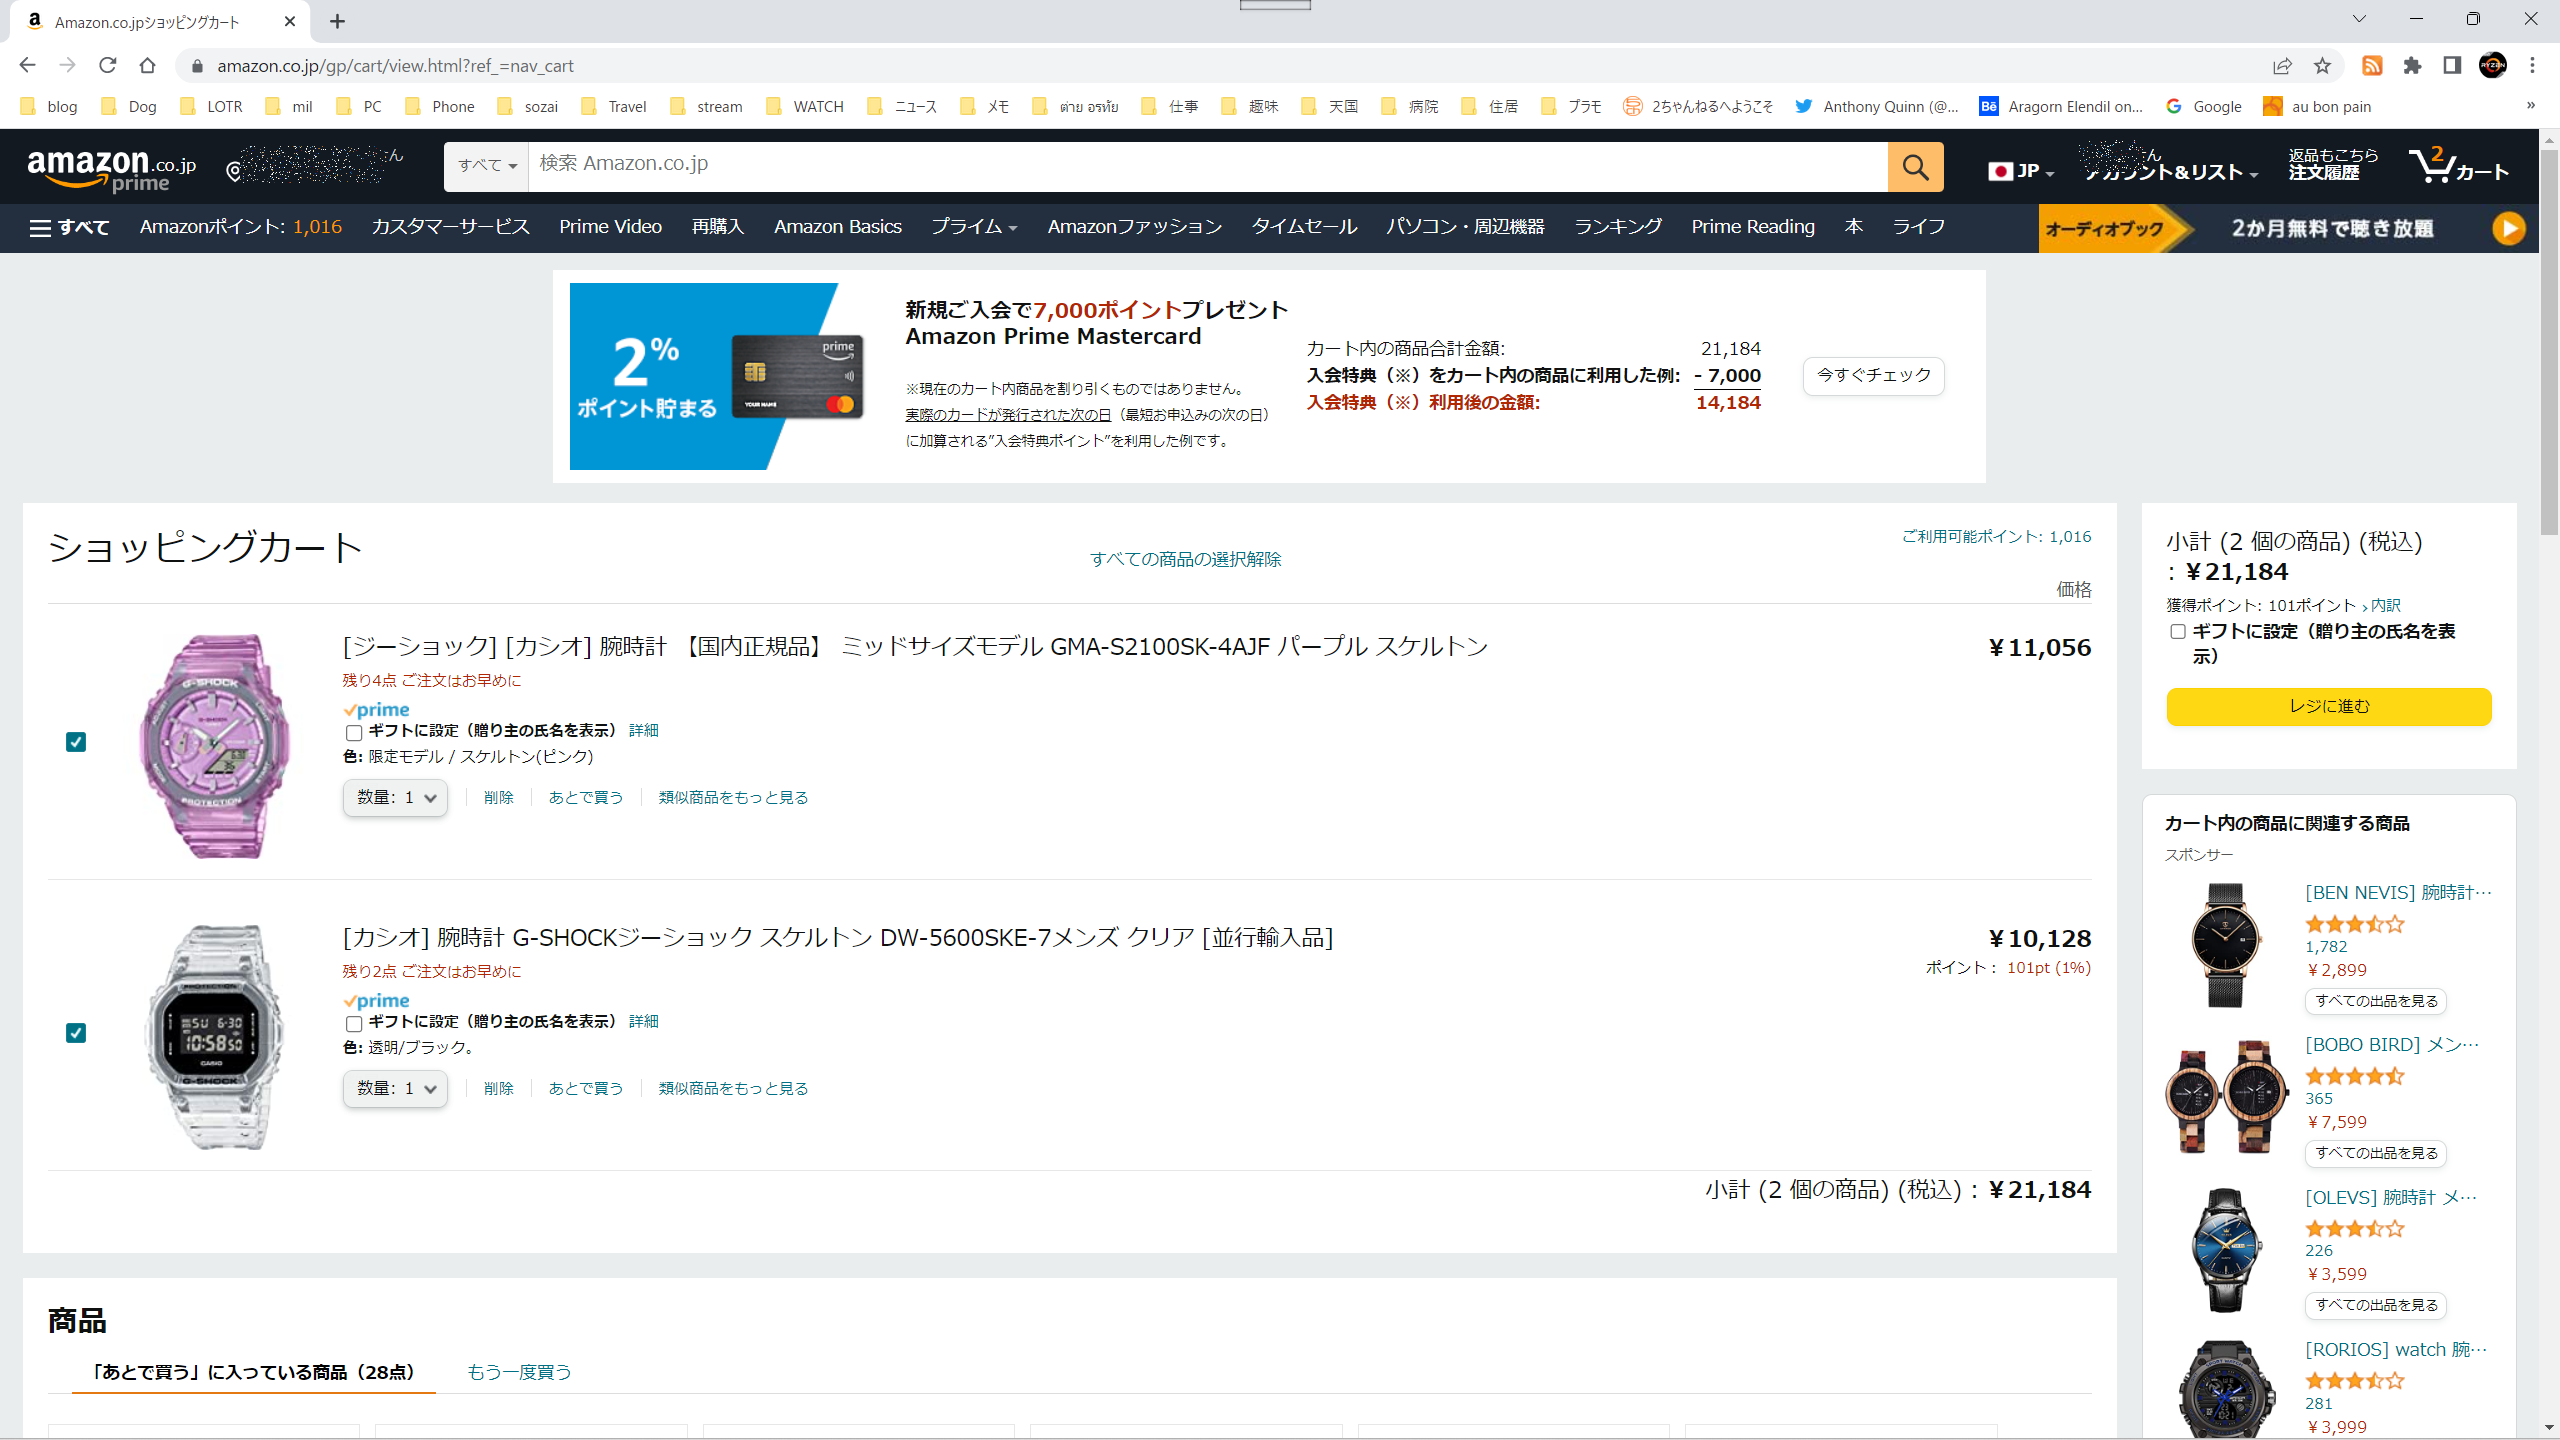Open the Amazonポイント 1,016 nav item
Image resolution: width=2560 pixels, height=1440 pixels.
coord(240,227)
